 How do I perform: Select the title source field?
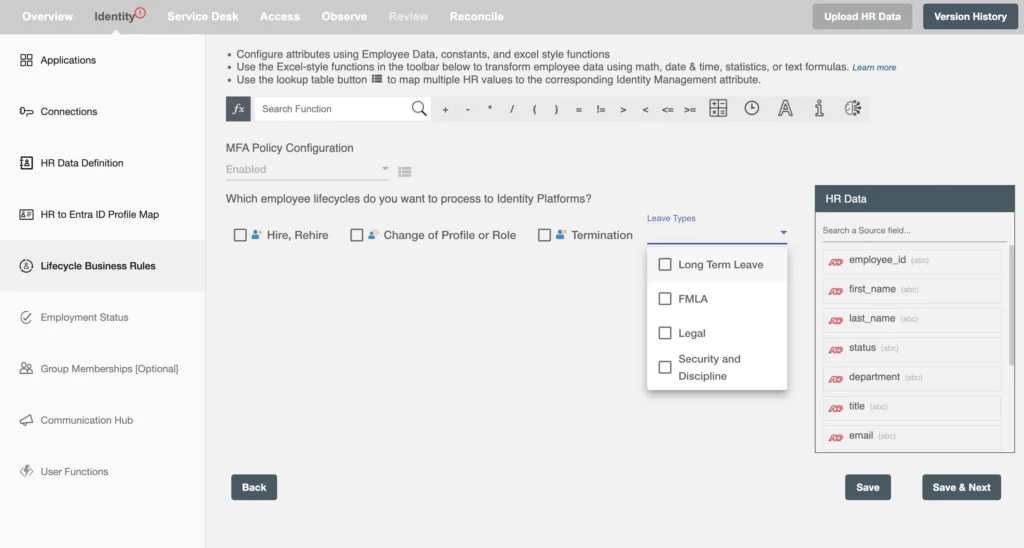pos(911,406)
